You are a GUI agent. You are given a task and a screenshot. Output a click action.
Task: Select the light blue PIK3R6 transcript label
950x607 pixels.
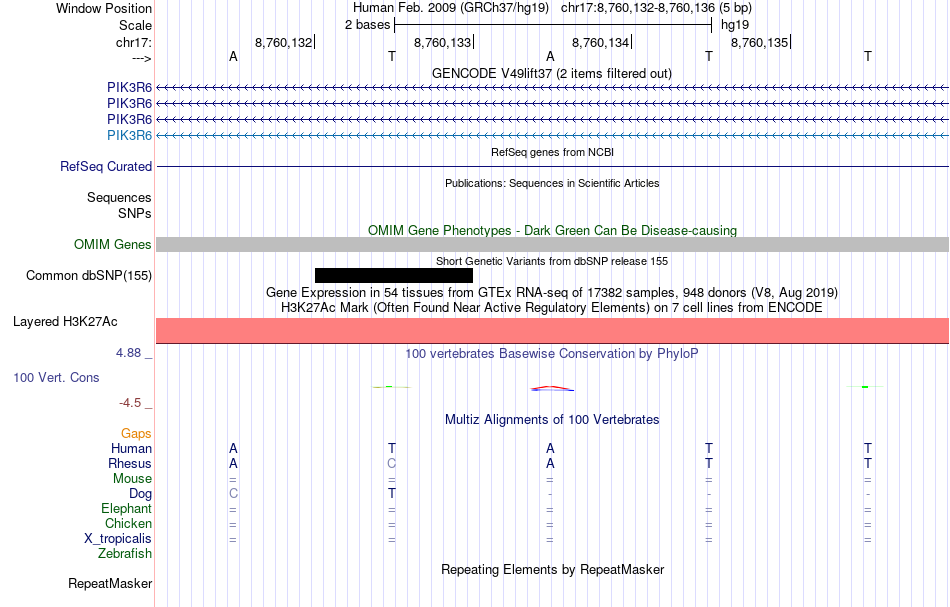[129, 135]
